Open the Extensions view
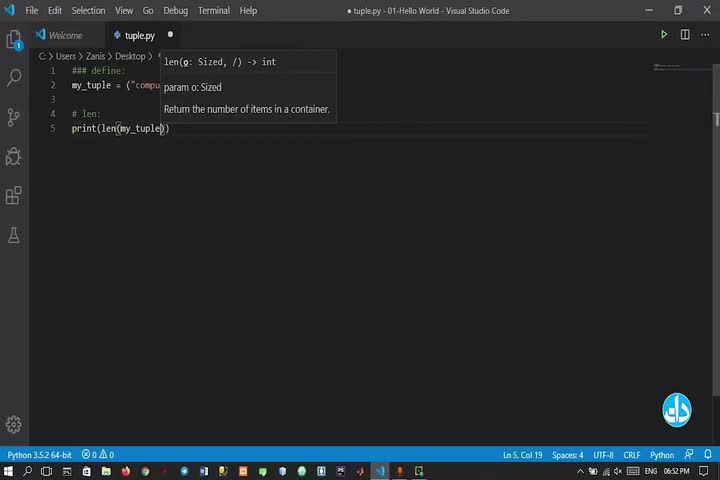The image size is (720, 480). coord(14,195)
